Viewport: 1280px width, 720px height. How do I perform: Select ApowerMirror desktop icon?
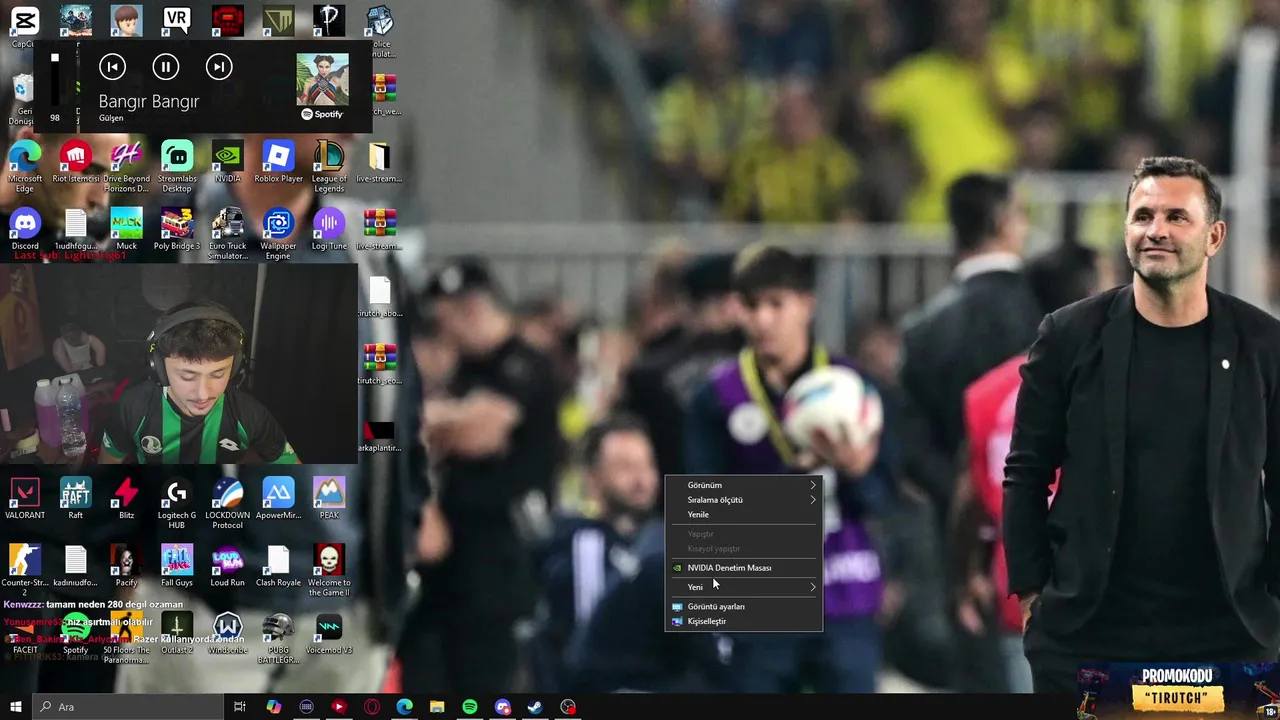(x=278, y=498)
